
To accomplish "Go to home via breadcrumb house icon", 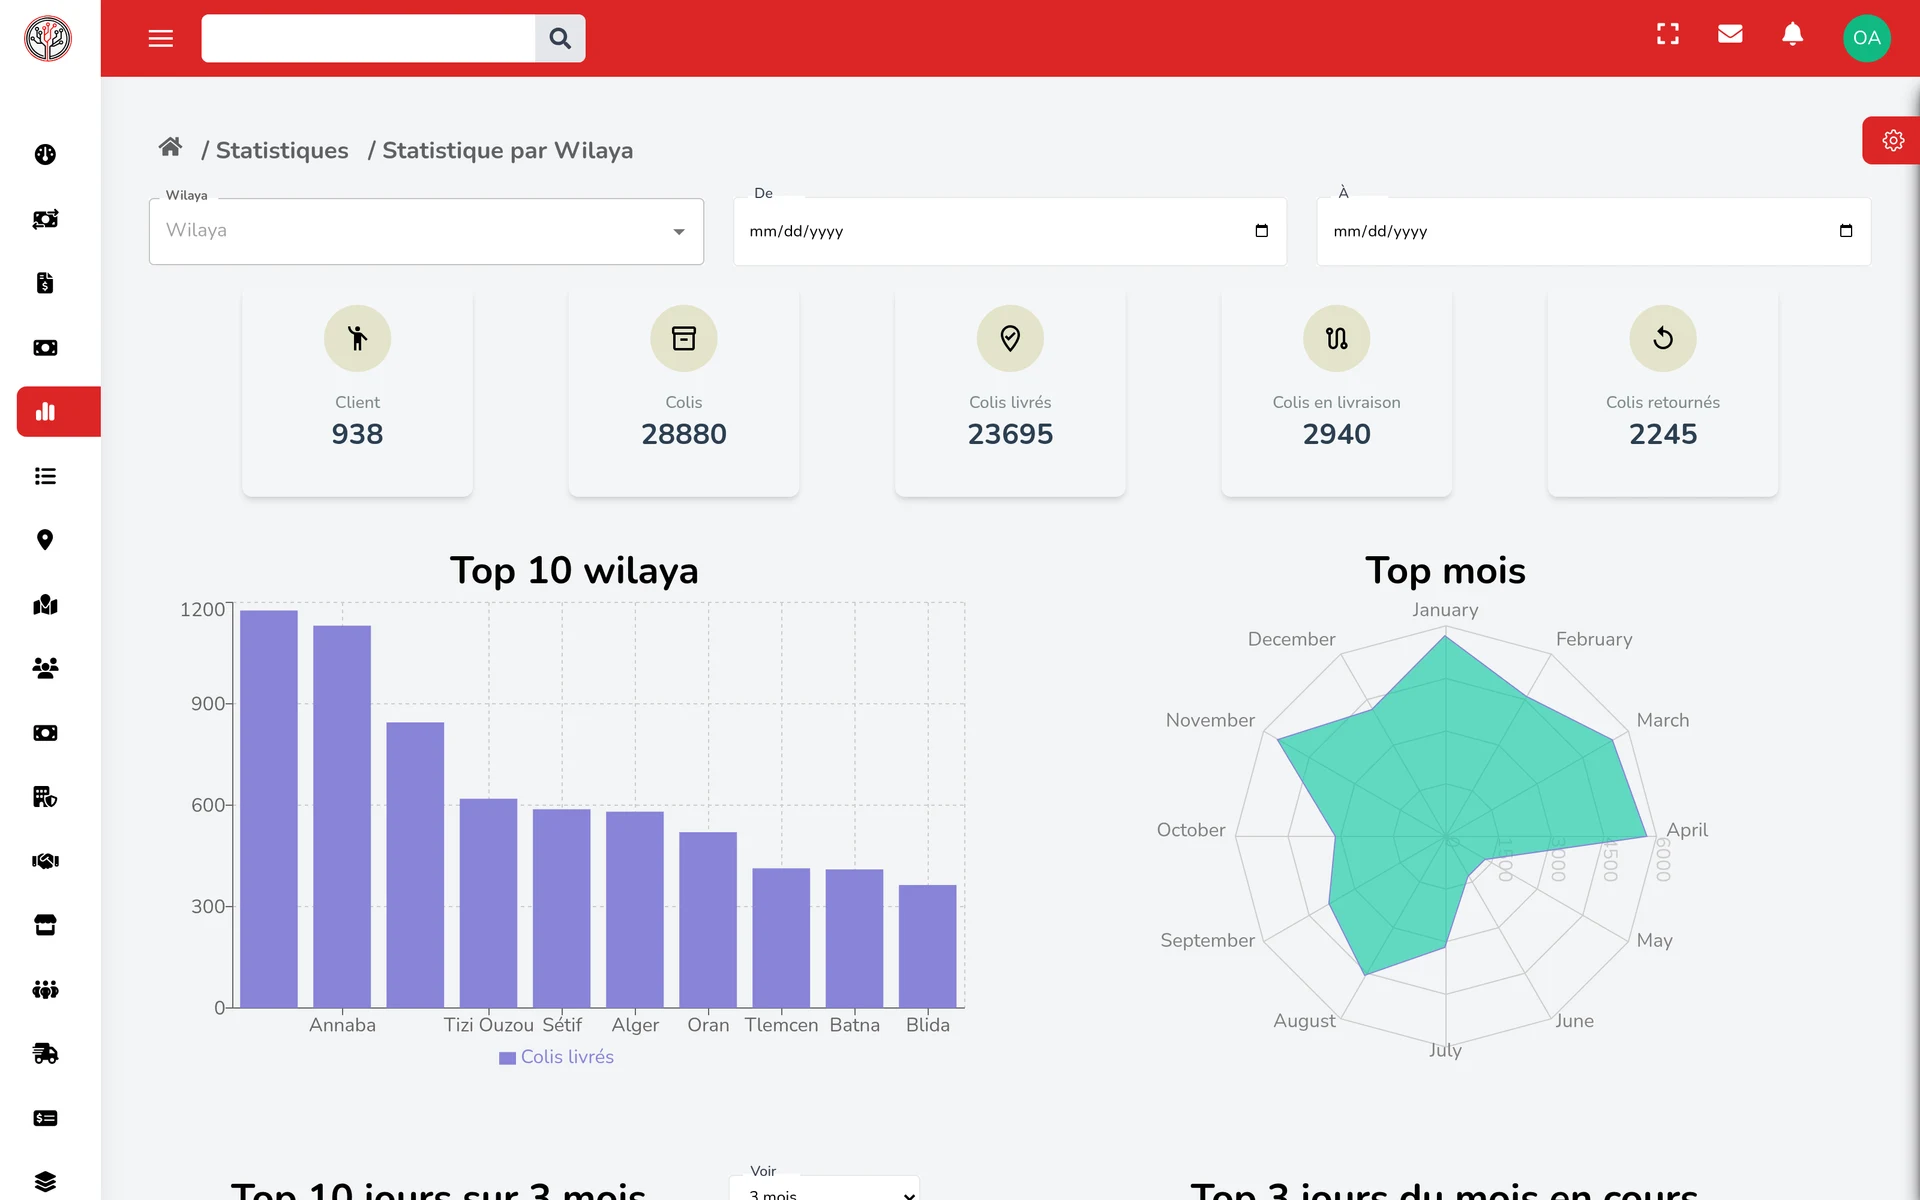I will 170,148.
